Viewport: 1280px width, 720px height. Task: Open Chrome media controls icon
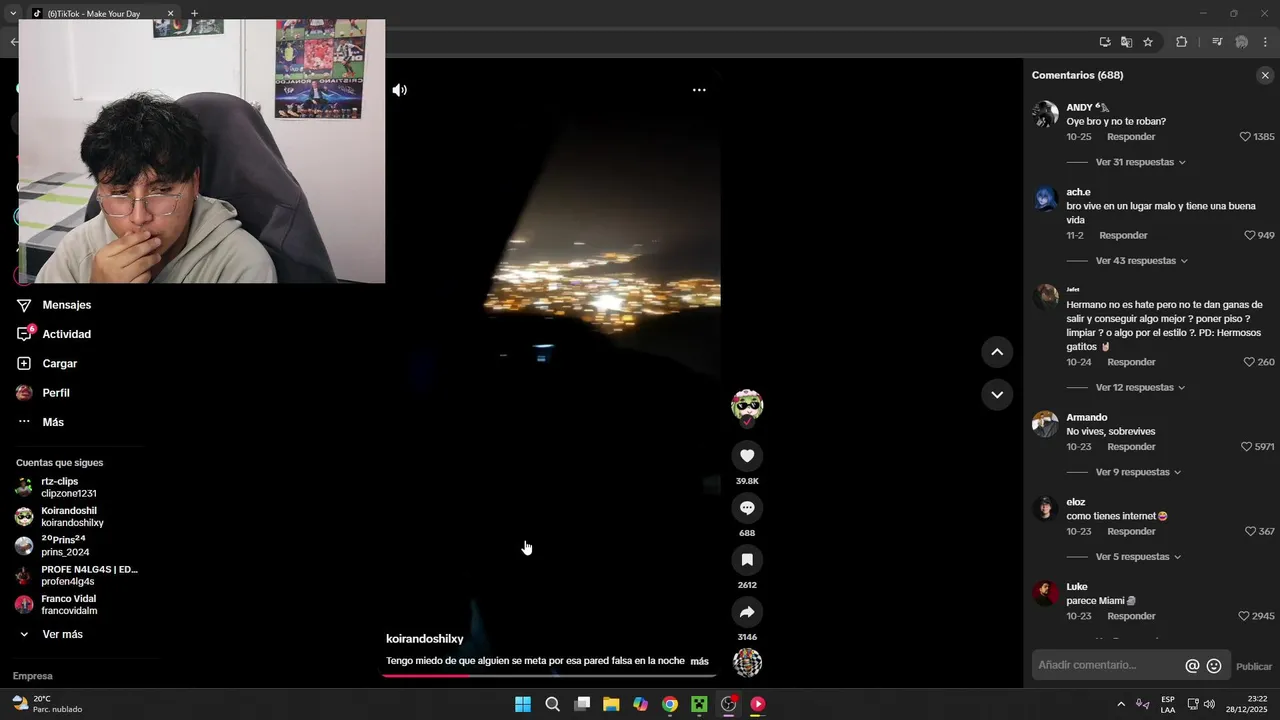click(x=1217, y=42)
